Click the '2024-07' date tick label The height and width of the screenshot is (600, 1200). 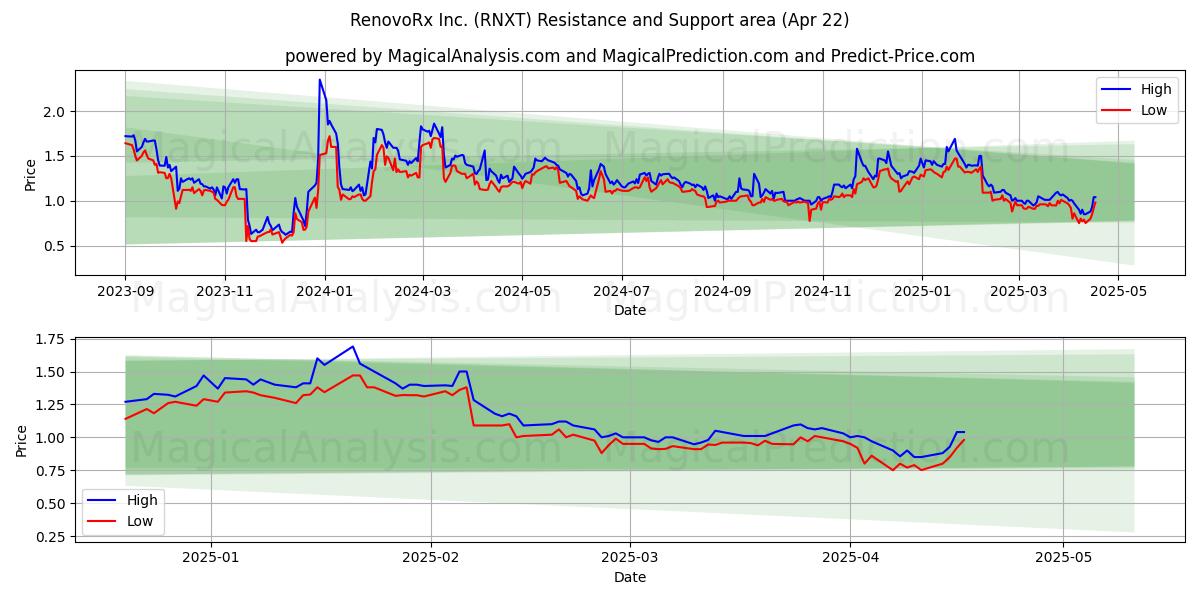coord(622,291)
